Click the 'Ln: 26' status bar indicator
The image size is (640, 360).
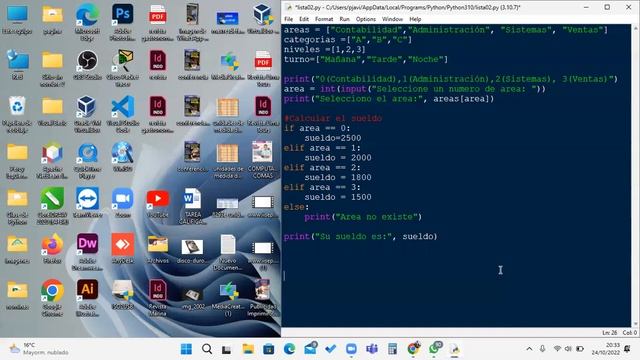[x=610, y=333]
